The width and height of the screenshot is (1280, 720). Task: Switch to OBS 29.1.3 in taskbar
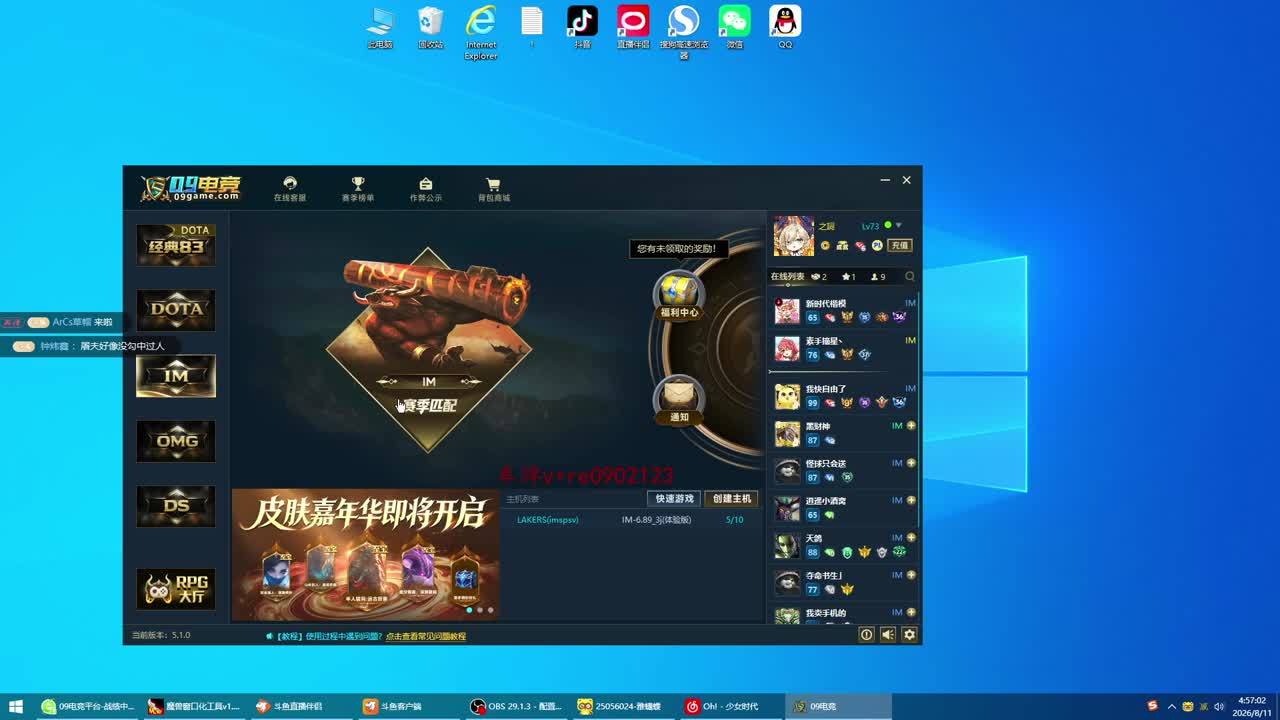coord(517,706)
